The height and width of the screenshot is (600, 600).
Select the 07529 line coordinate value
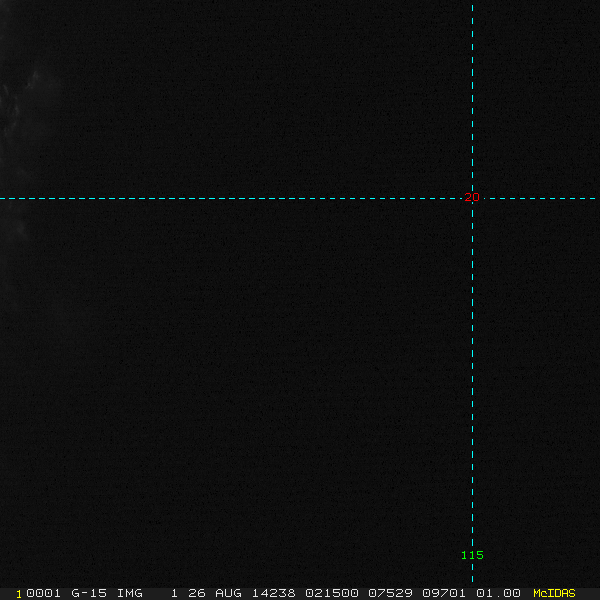(390, 593)
